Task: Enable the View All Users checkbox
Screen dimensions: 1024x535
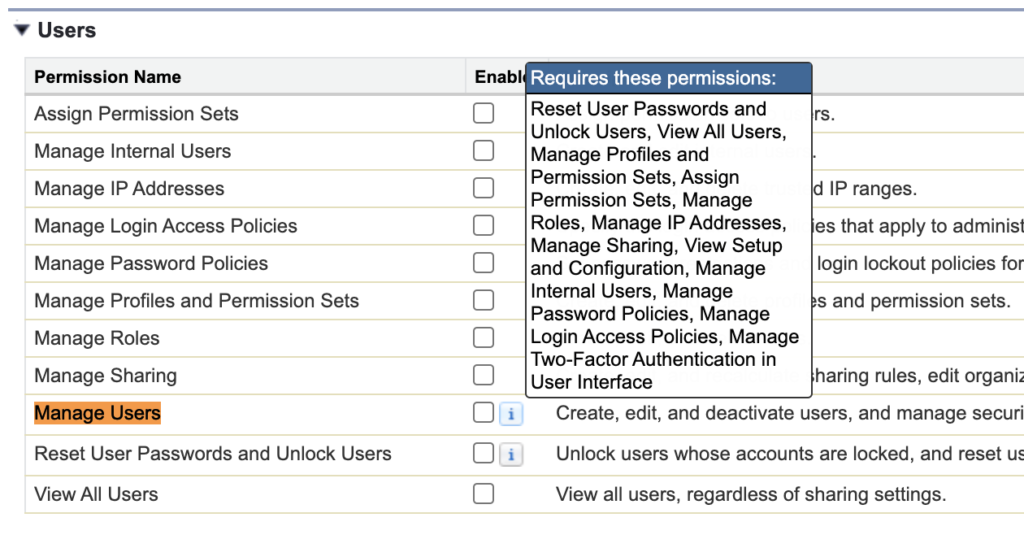Action: coord(484,494)
